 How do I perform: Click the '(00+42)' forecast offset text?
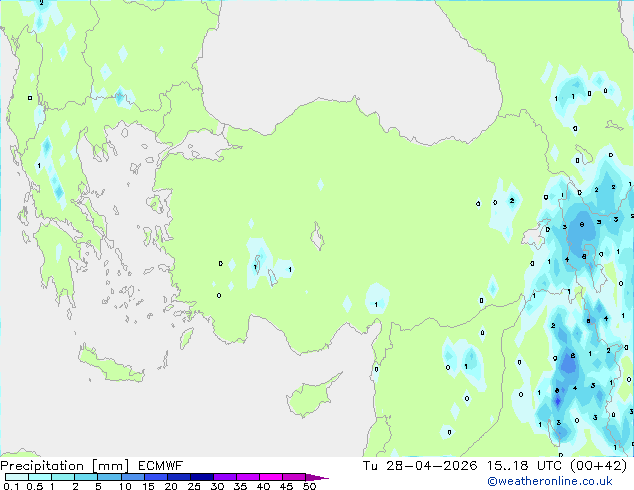[x=598, y=466]
